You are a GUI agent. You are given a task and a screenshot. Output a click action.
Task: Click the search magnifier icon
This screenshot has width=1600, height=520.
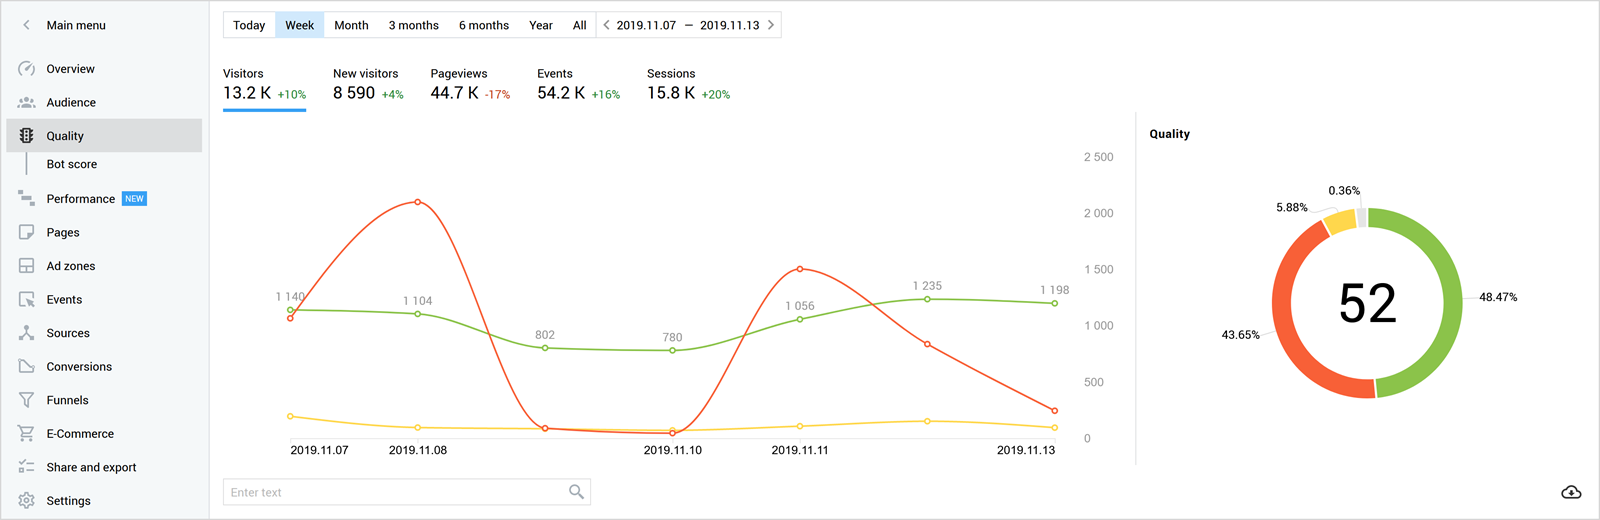[576, 492]
